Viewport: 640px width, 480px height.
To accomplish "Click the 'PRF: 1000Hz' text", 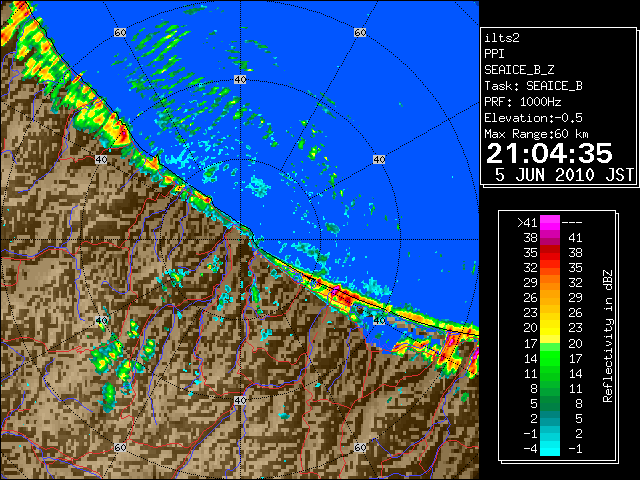I will (523, 102).
